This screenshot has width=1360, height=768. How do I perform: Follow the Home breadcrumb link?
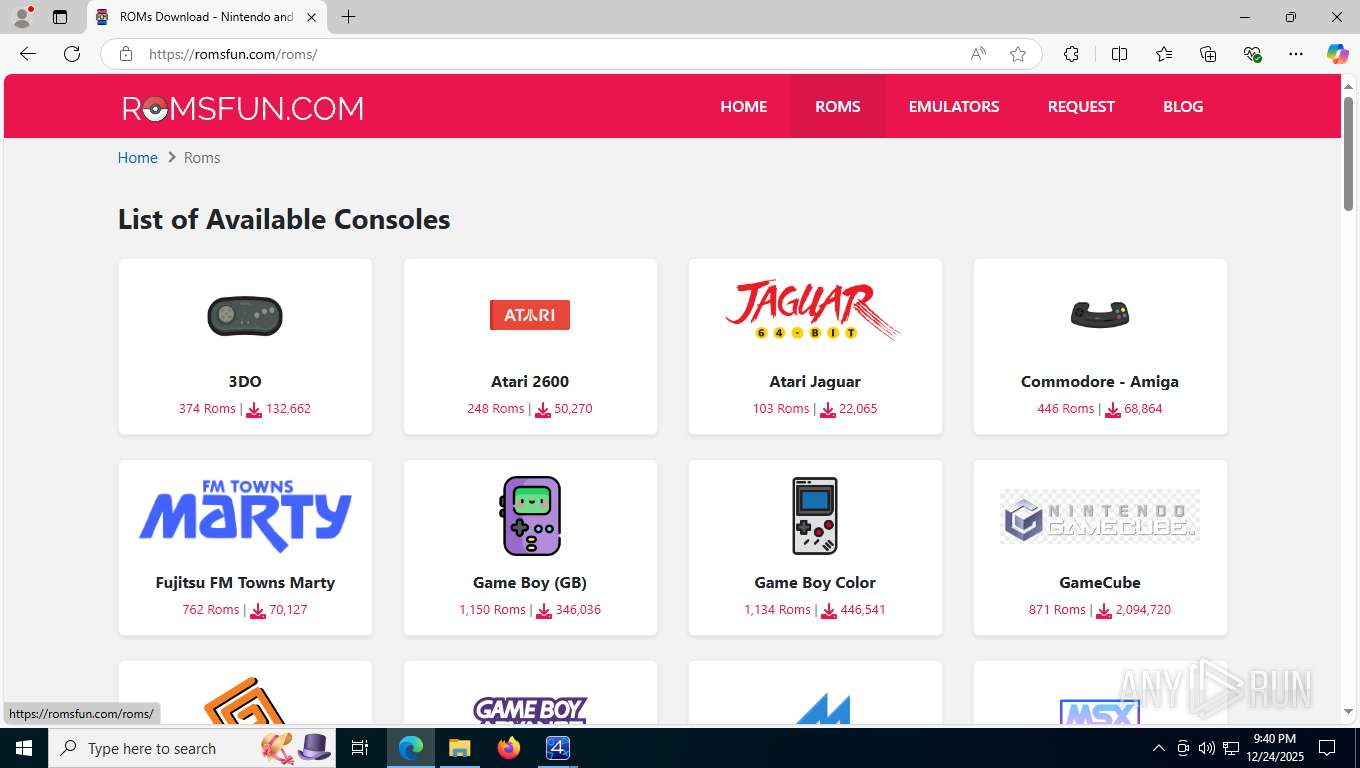point(138,157)
